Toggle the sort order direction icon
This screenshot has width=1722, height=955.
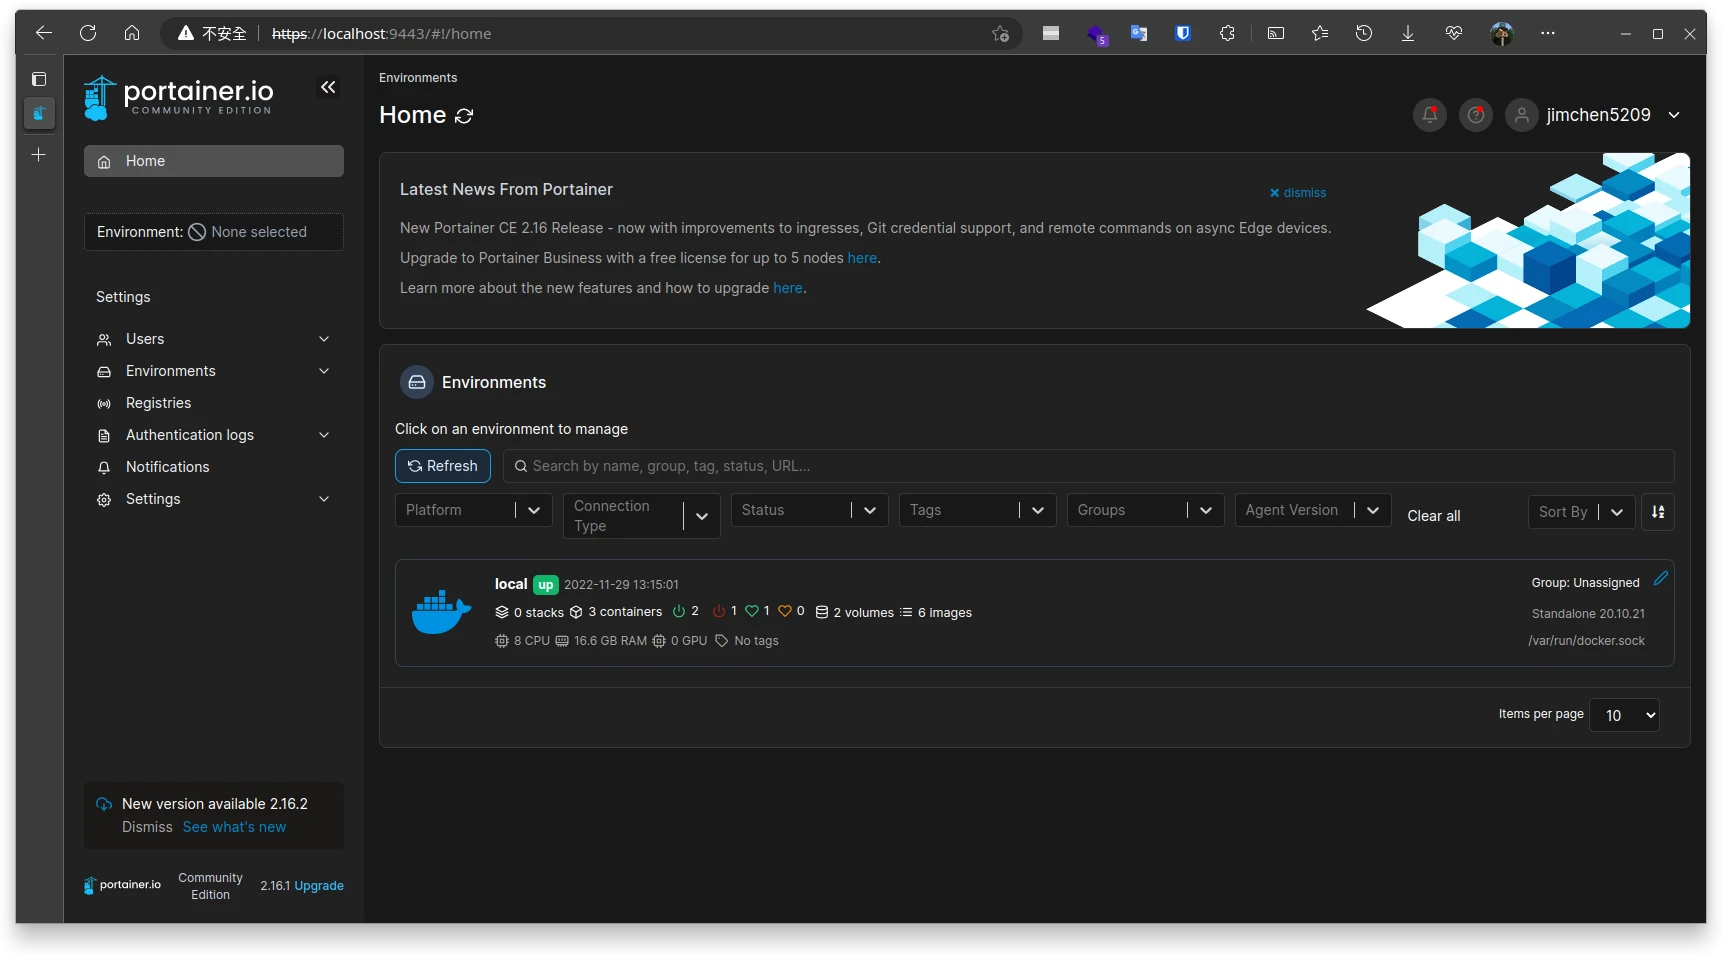(x=1657, y=512)
